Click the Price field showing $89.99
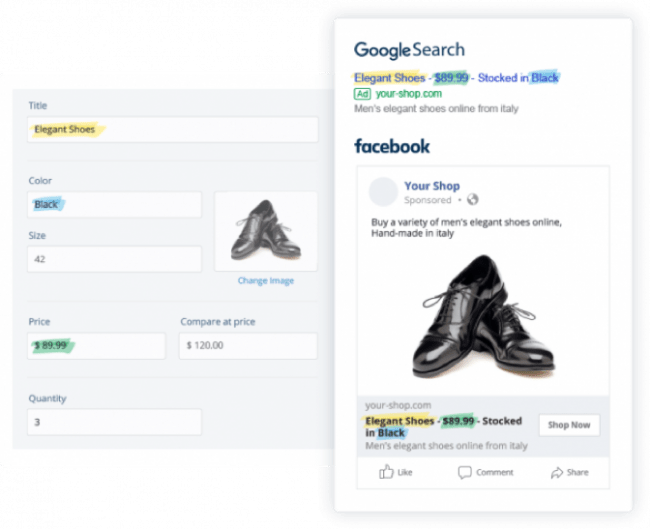Image resolution: width=650 pixels, height=529 pixels. click(96, 346)
